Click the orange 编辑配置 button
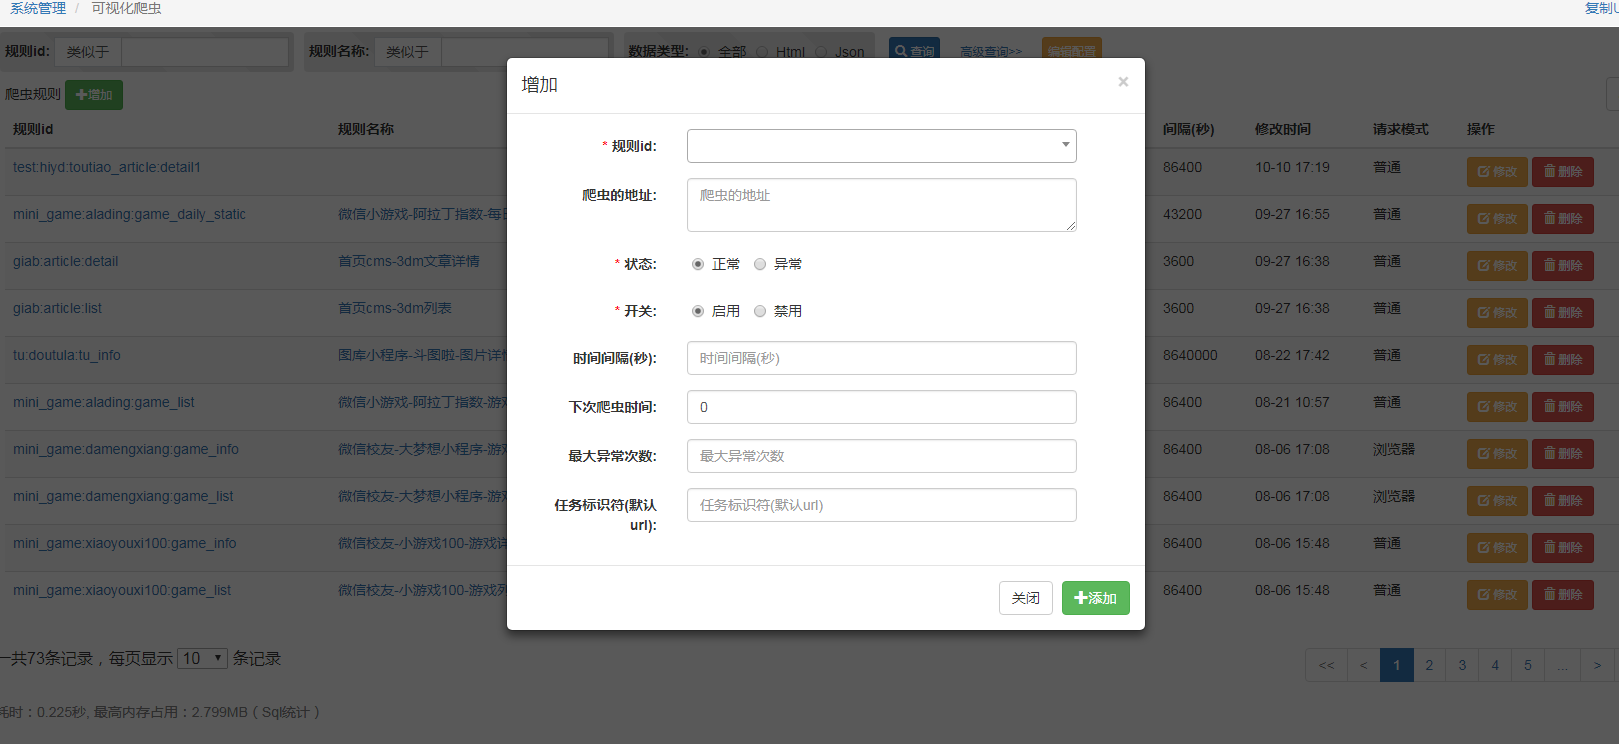Viewport: 1619px width, 744px height. 1072,50
